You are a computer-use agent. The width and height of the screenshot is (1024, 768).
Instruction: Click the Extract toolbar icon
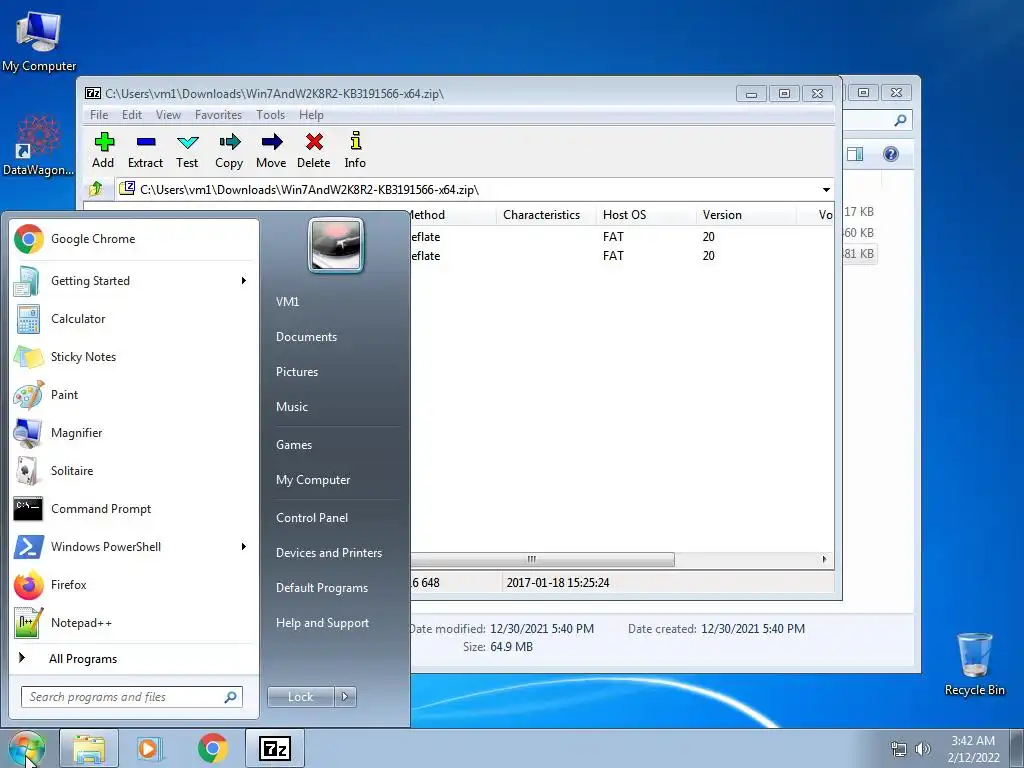(145, 150)
